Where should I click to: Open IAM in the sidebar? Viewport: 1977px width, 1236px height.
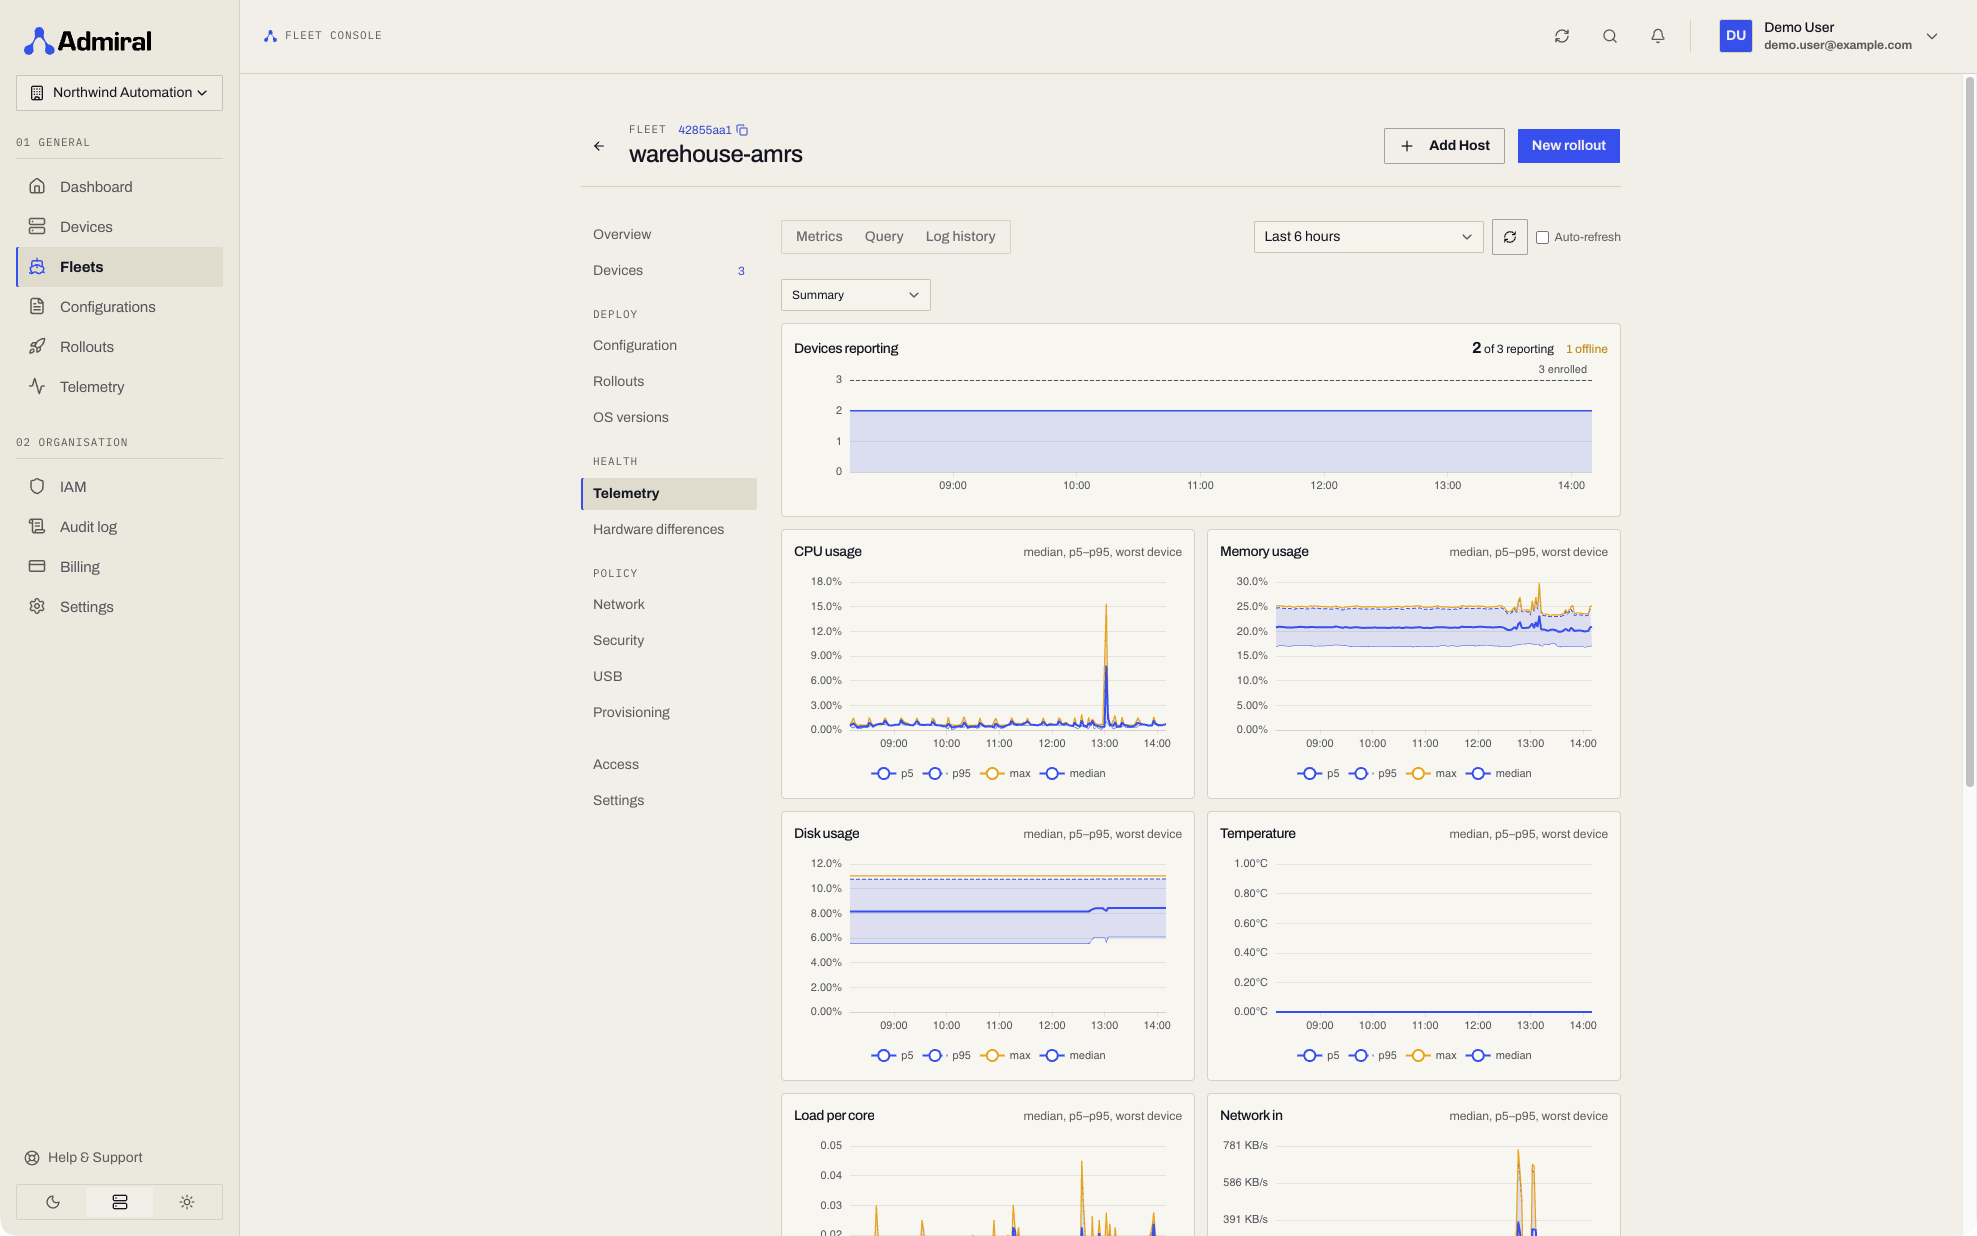pyautogui.click(x=119, y=487)
